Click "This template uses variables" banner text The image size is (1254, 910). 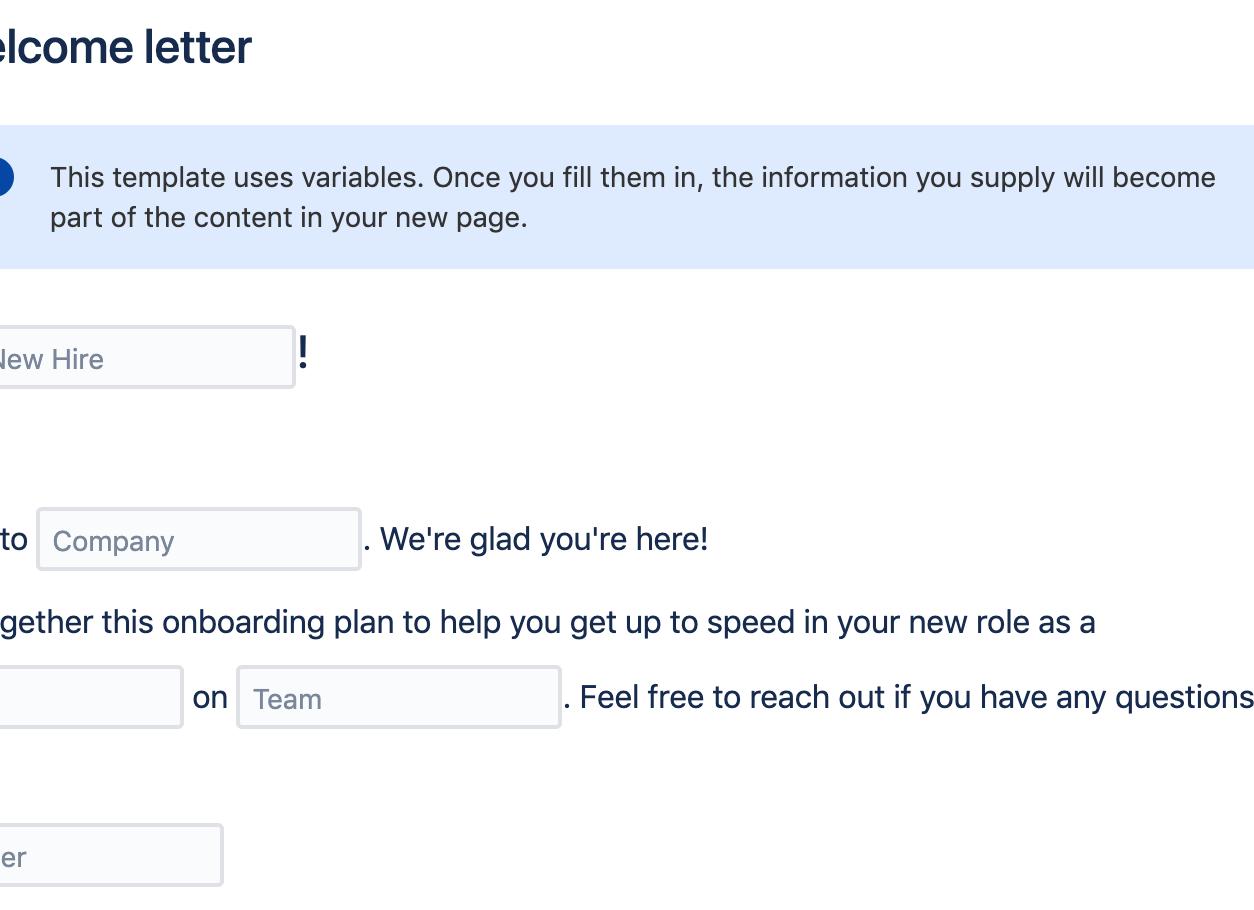237,178
